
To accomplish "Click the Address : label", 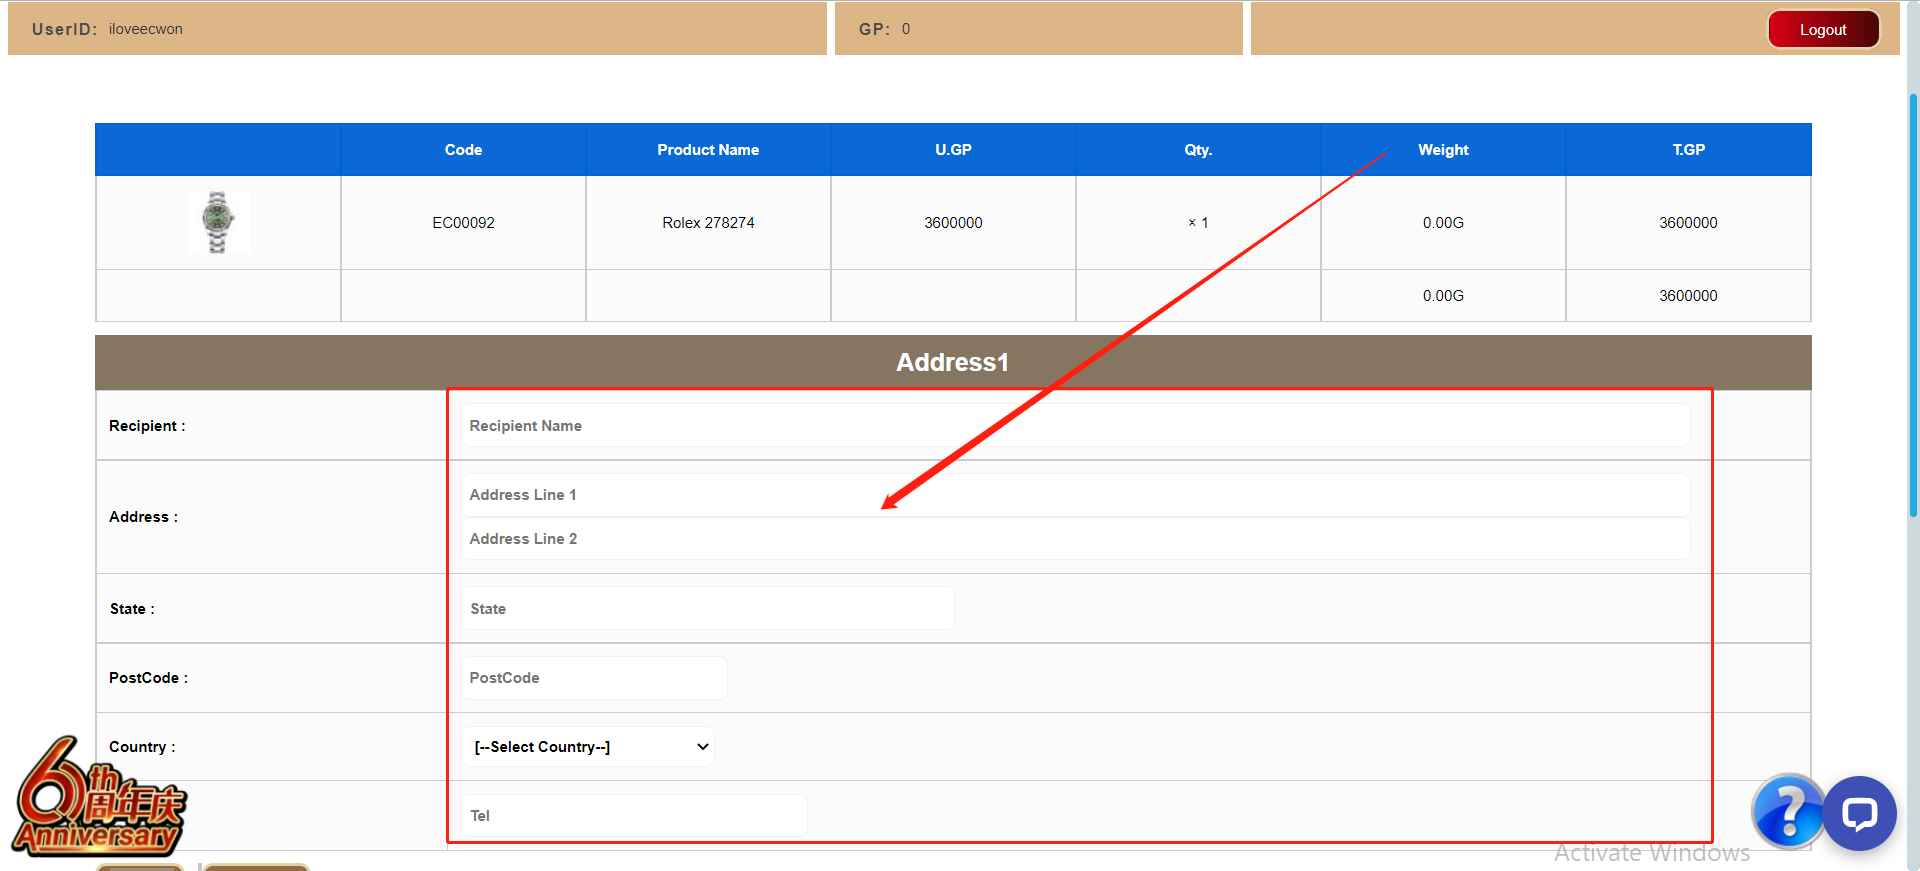I will [x=143, y=517].
